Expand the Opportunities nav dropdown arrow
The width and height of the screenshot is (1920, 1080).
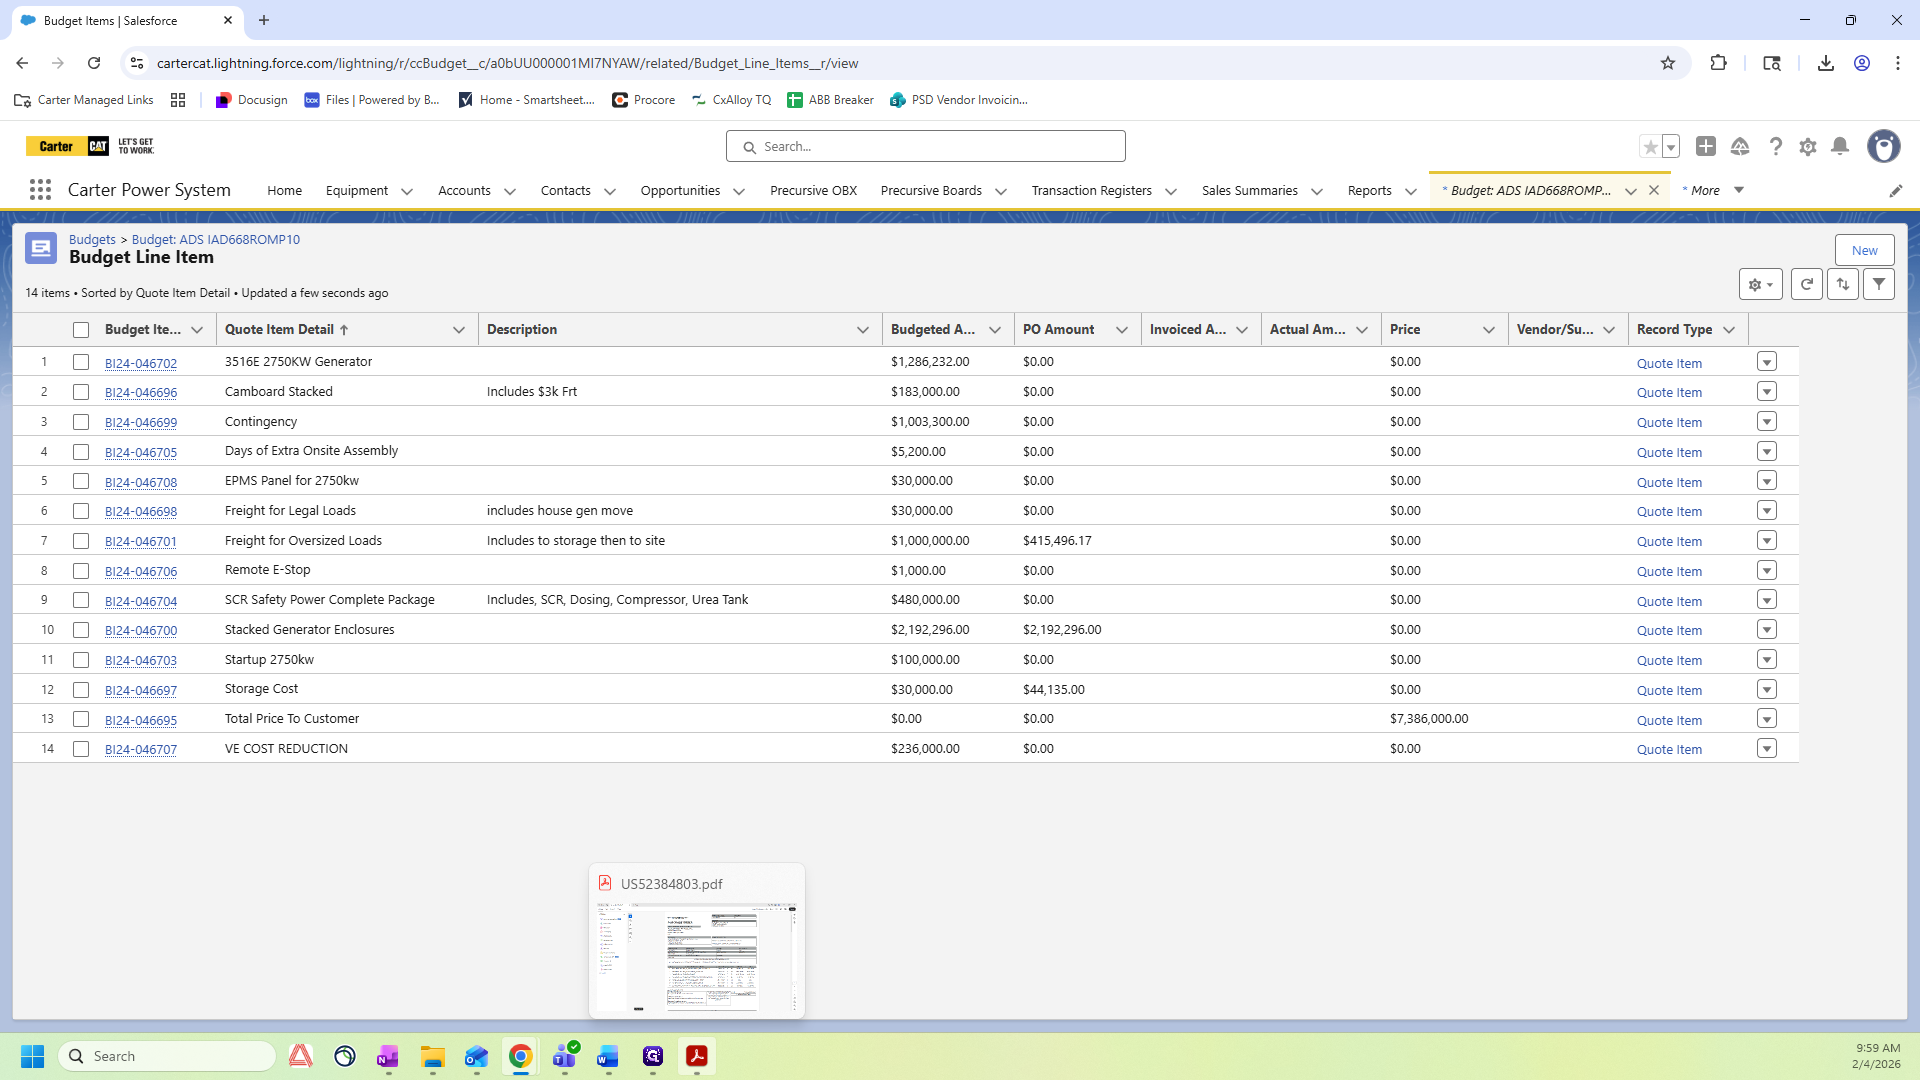(x=739, y=191)
